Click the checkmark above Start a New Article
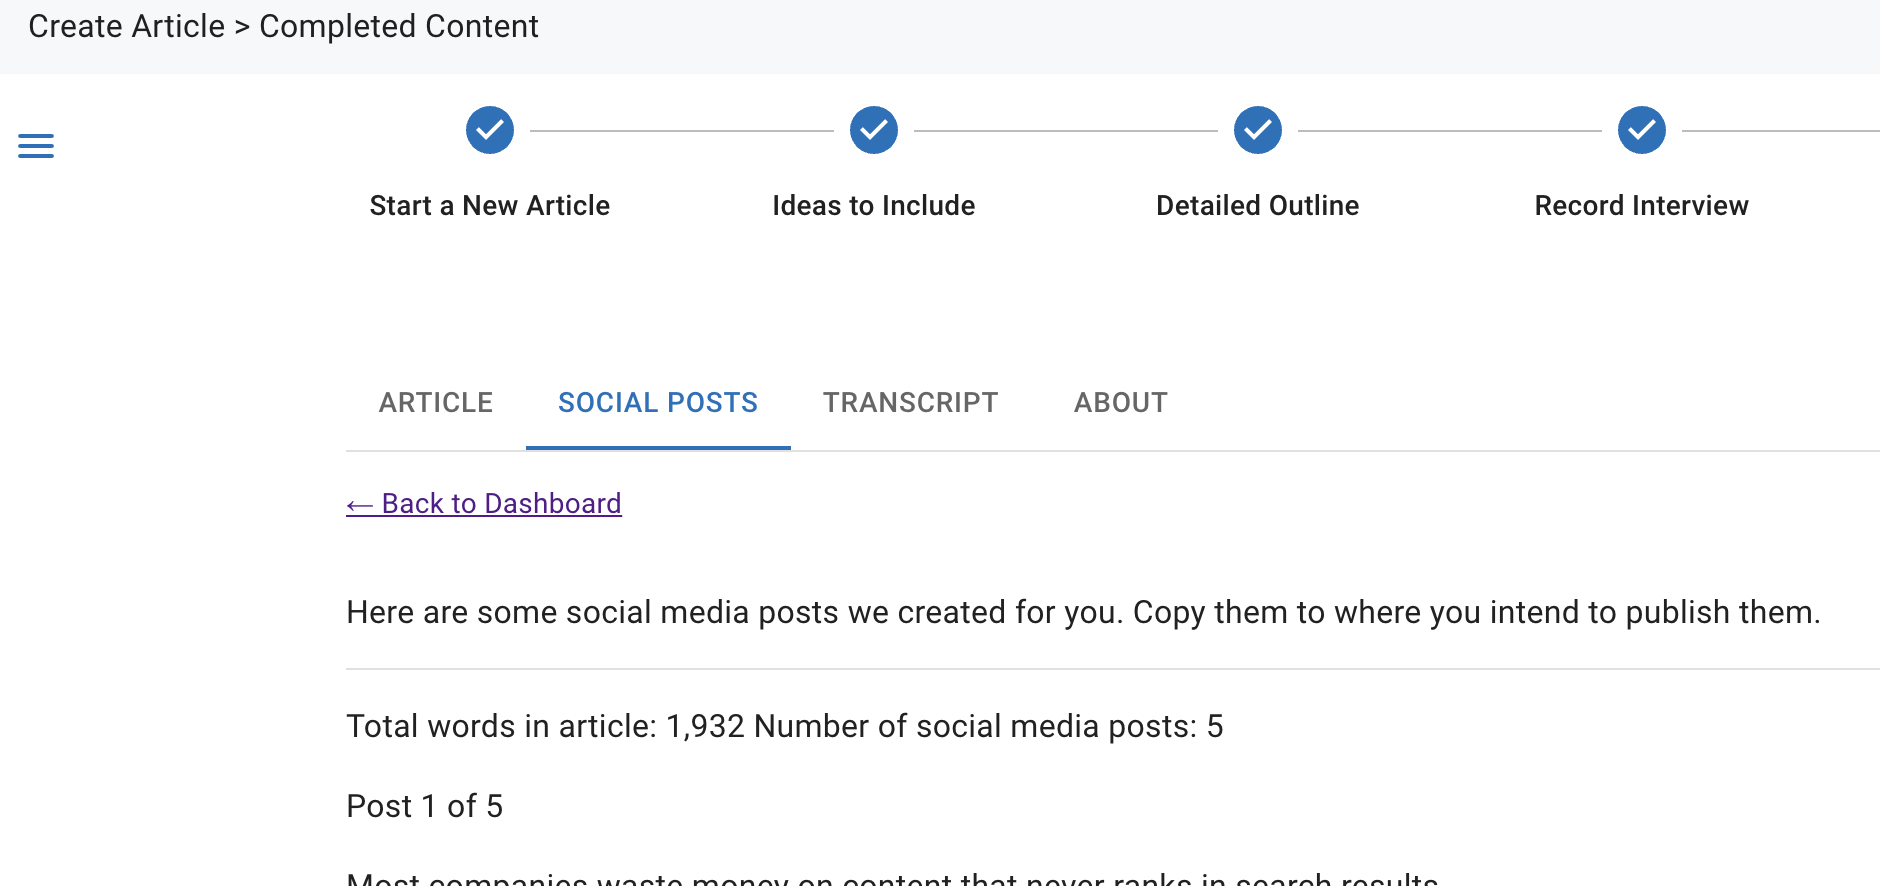This screenshot has height=886, width=1880. click(x=490, y=130)
